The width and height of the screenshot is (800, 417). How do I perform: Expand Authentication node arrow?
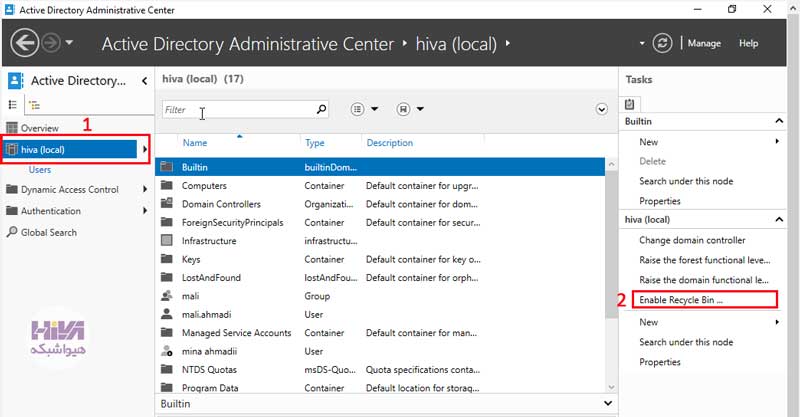click(x=145, y=211)
